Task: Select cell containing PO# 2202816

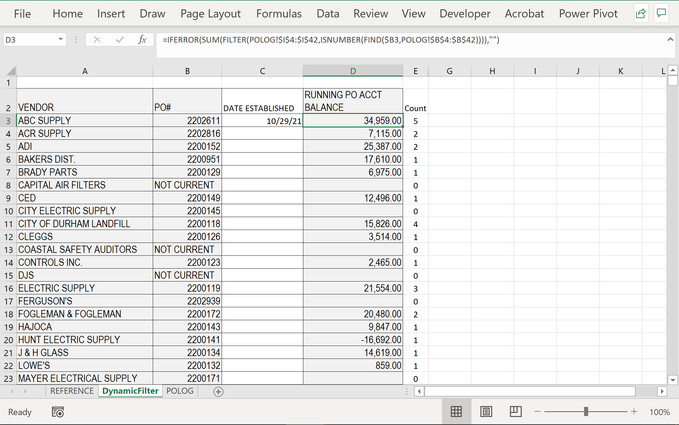Action: (x=187, y=133)
